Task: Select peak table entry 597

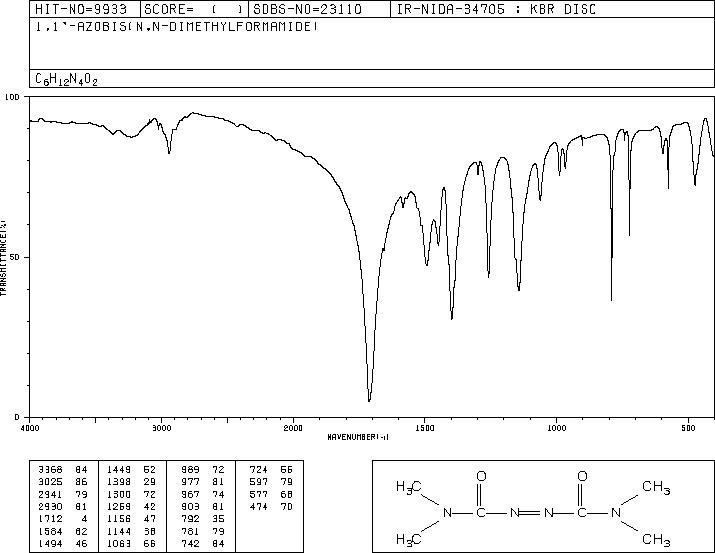Action: 271,482
